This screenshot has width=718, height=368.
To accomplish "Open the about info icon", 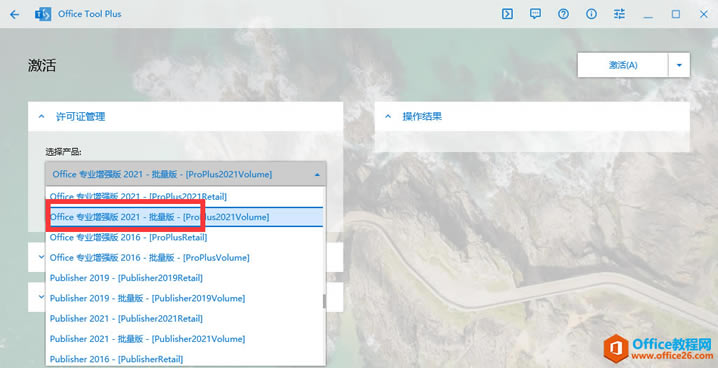I will pyautogui.click(x=591, y=14).
